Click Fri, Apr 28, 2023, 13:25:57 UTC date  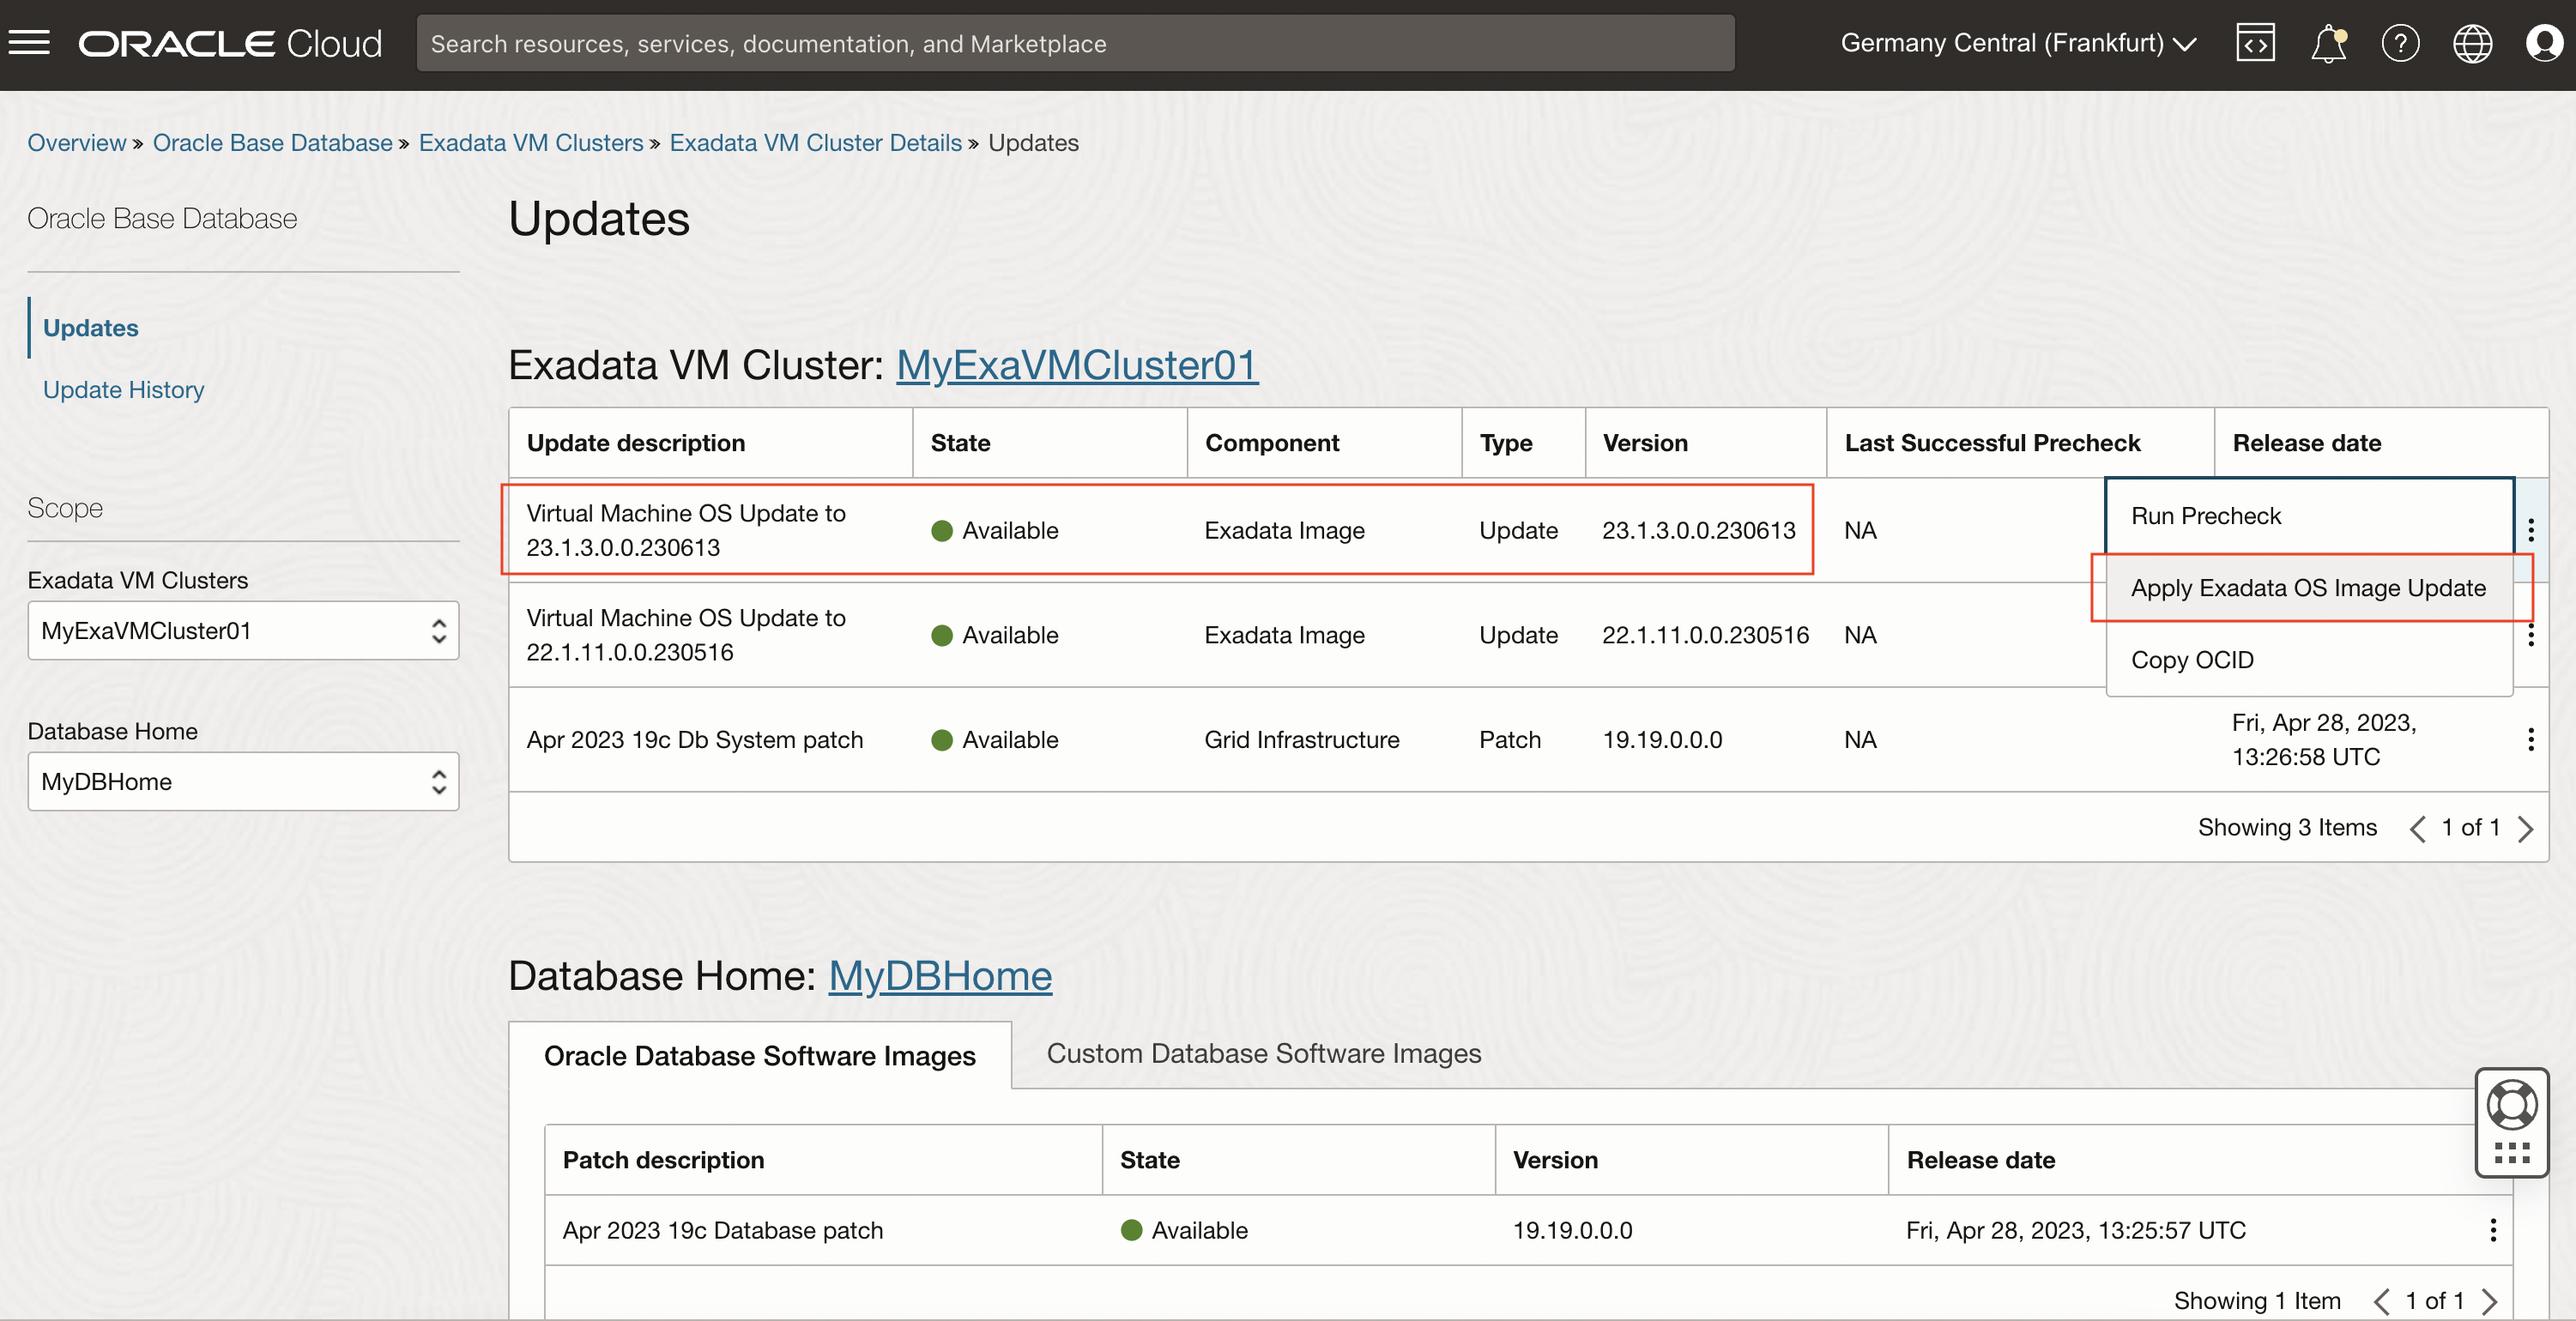[x=2075, y=1230]
